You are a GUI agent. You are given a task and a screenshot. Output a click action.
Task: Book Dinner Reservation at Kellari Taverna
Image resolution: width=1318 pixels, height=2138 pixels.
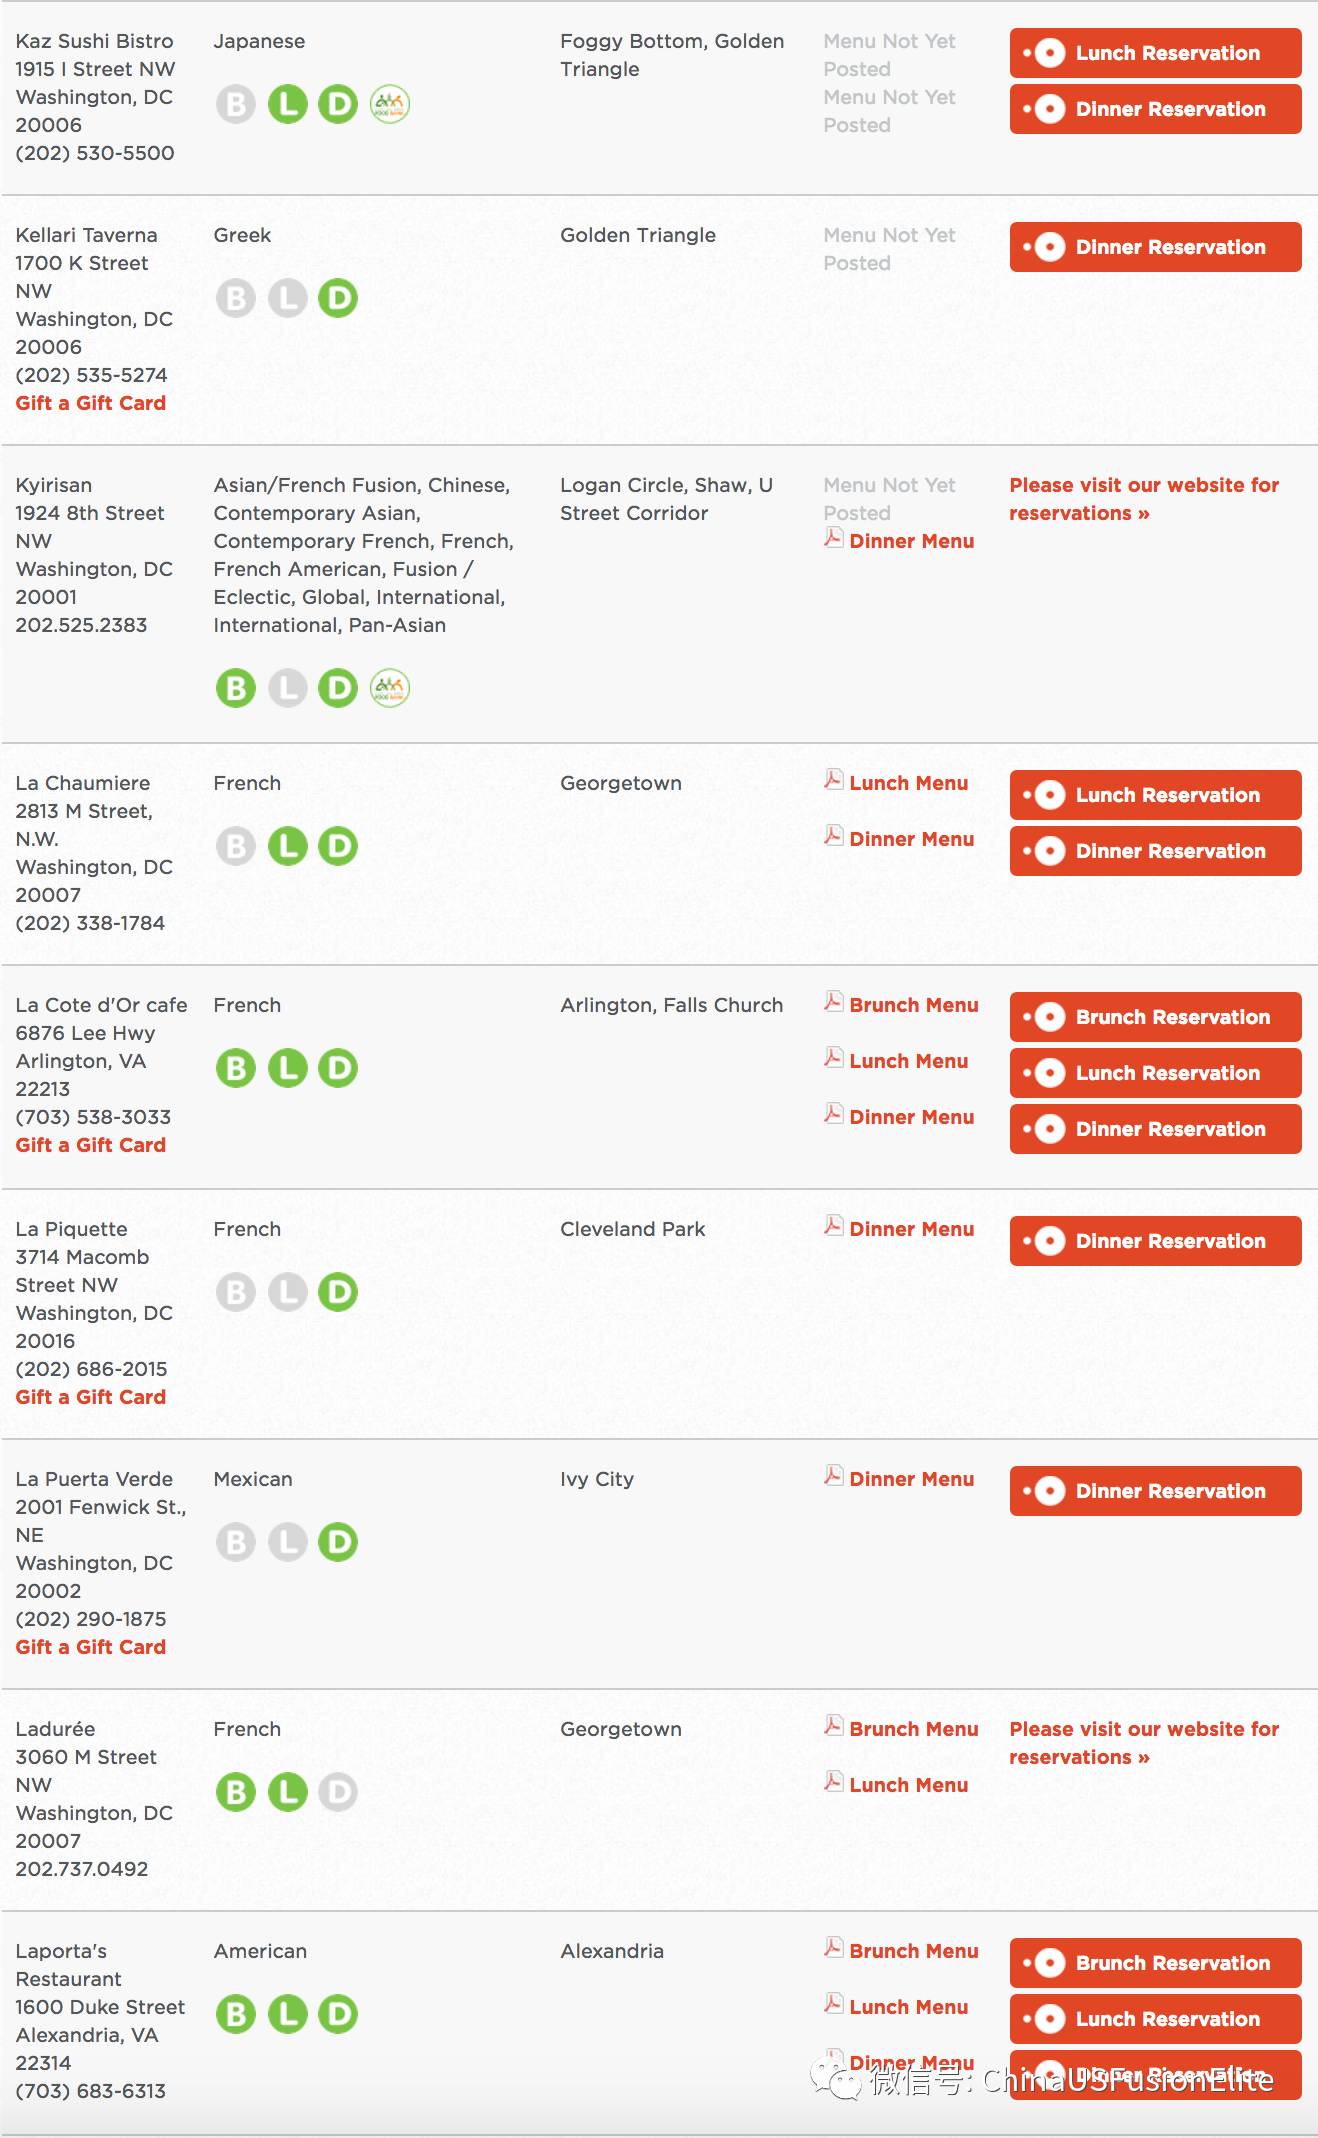click(x=1155, y=247)
